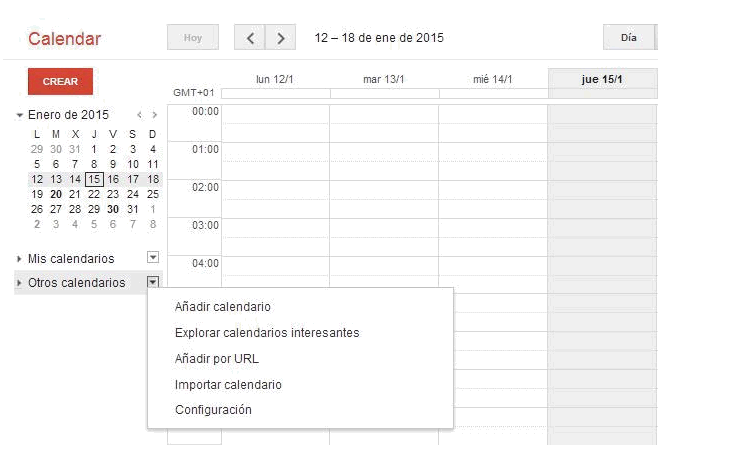Select day 20 in mini calendar
The image size is (742, 462).
click(56, 194)
